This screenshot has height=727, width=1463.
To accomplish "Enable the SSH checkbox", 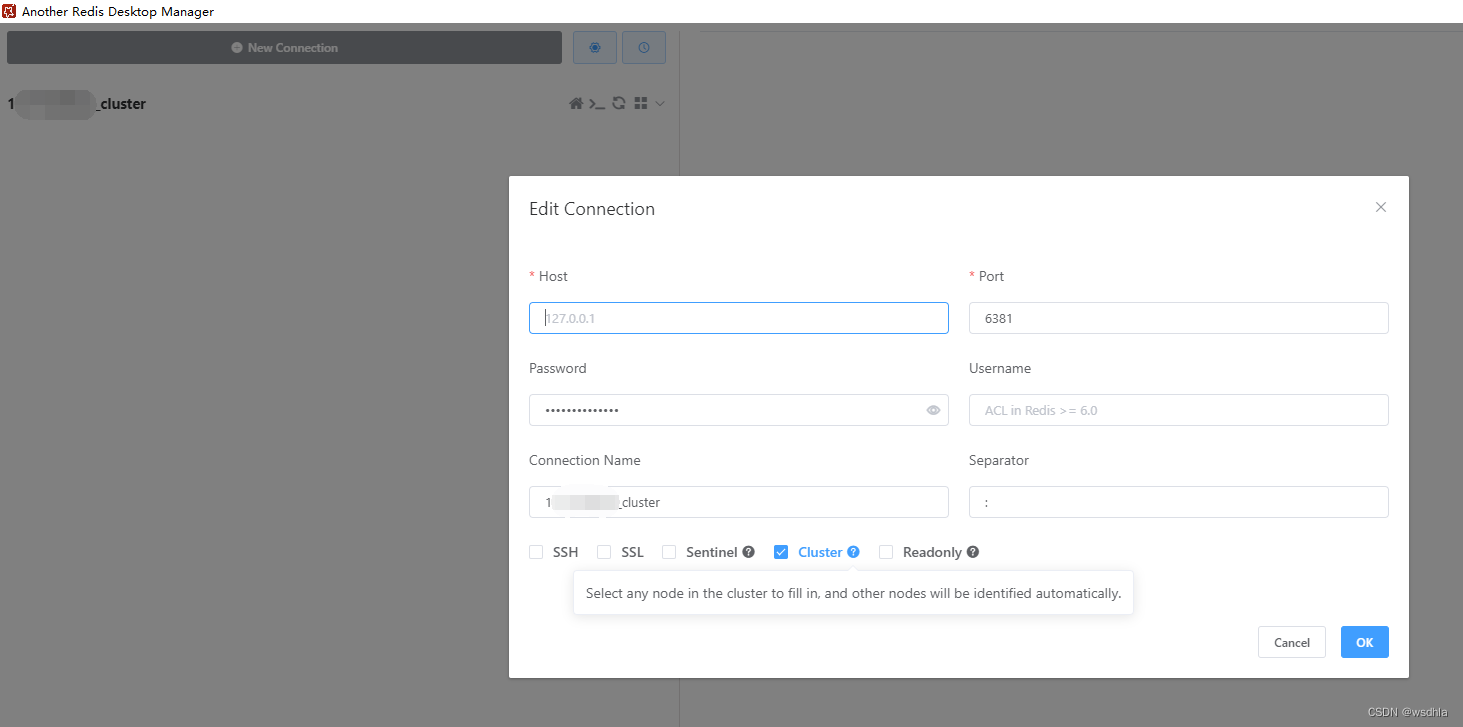I will click(536, 552).
